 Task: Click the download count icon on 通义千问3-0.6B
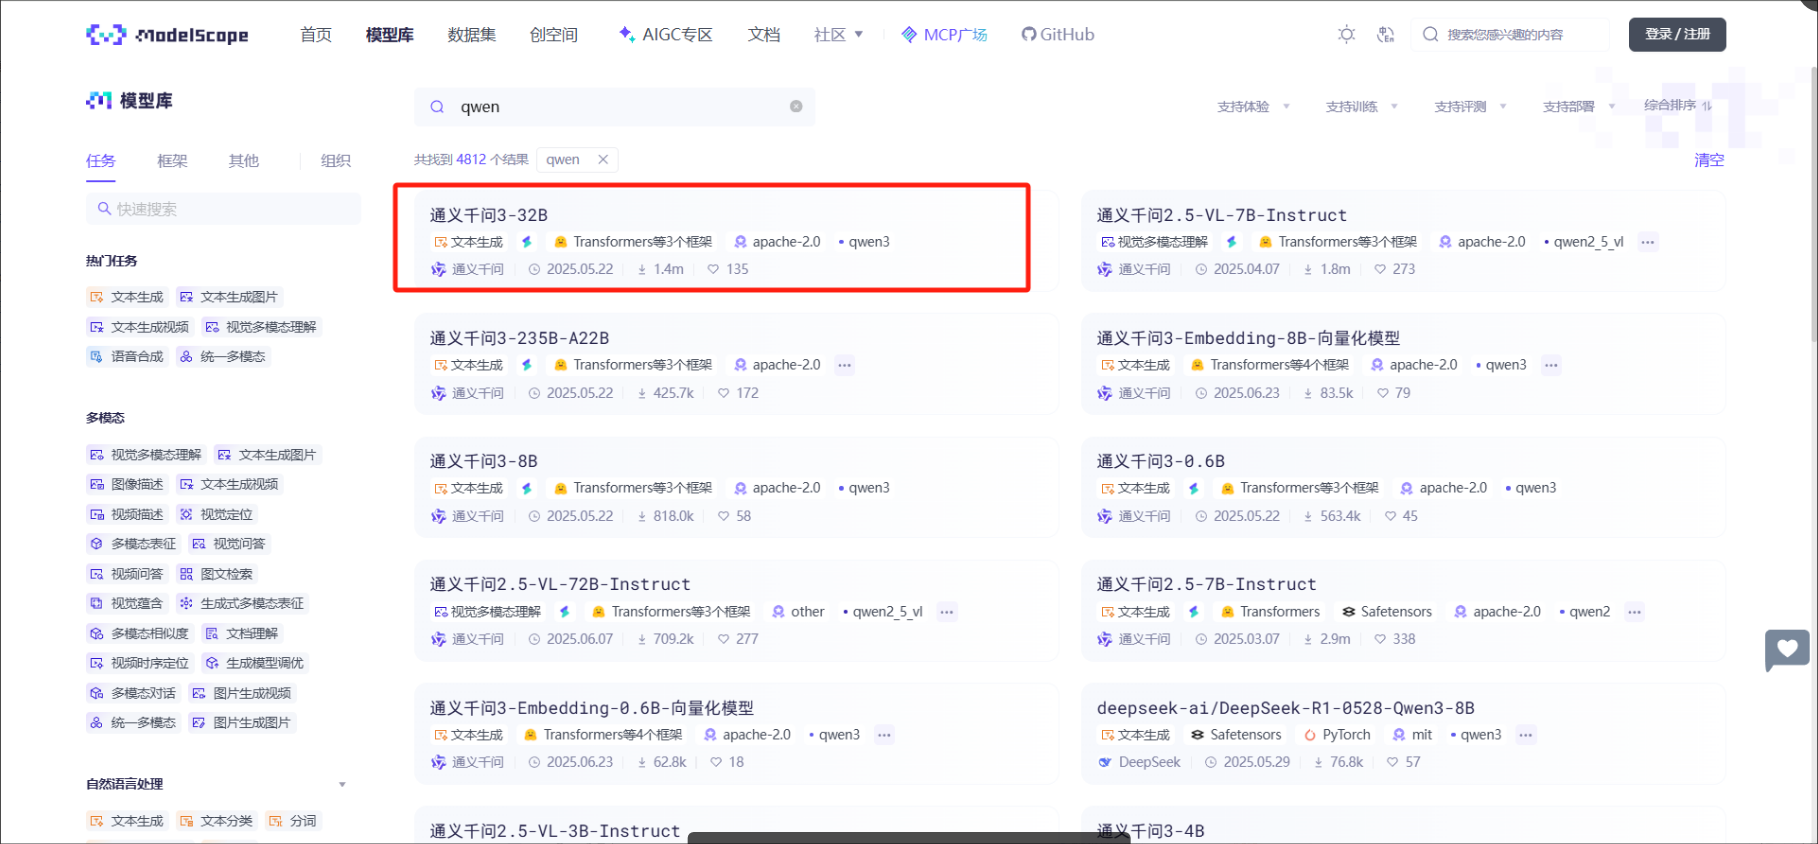pyautogui.click(x=1308, y=516)
